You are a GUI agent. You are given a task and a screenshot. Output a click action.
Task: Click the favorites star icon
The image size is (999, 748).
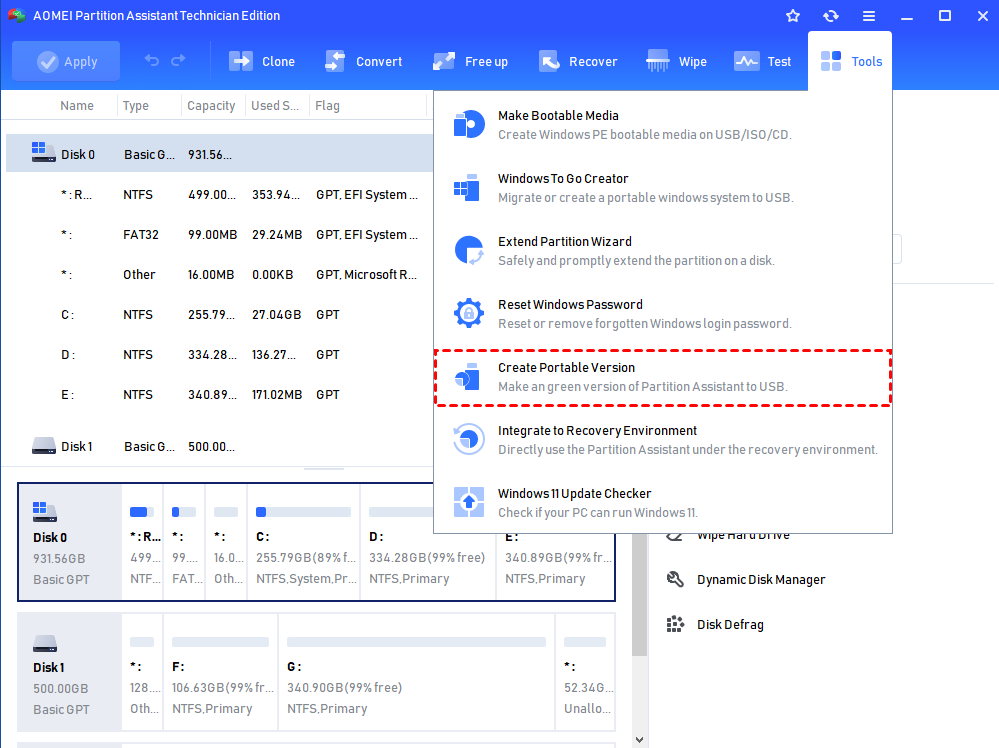(793, 16)
